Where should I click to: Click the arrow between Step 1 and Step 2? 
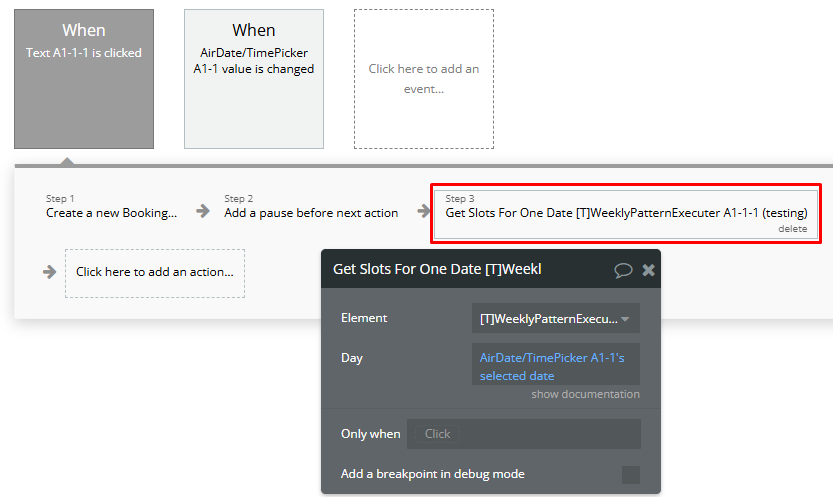(202, 211)
